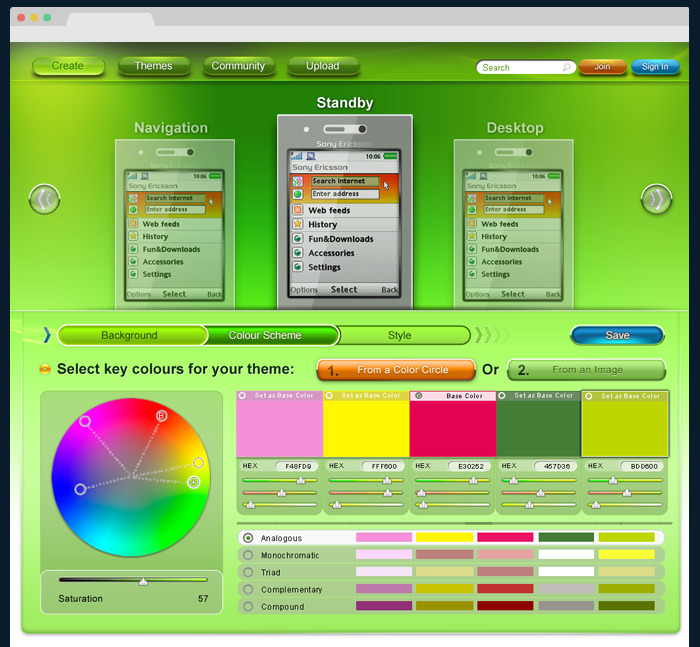This screenshot has width=700, height=647.
Task: Select the orange-yellow color wheel handle
Action: [198, 463]
